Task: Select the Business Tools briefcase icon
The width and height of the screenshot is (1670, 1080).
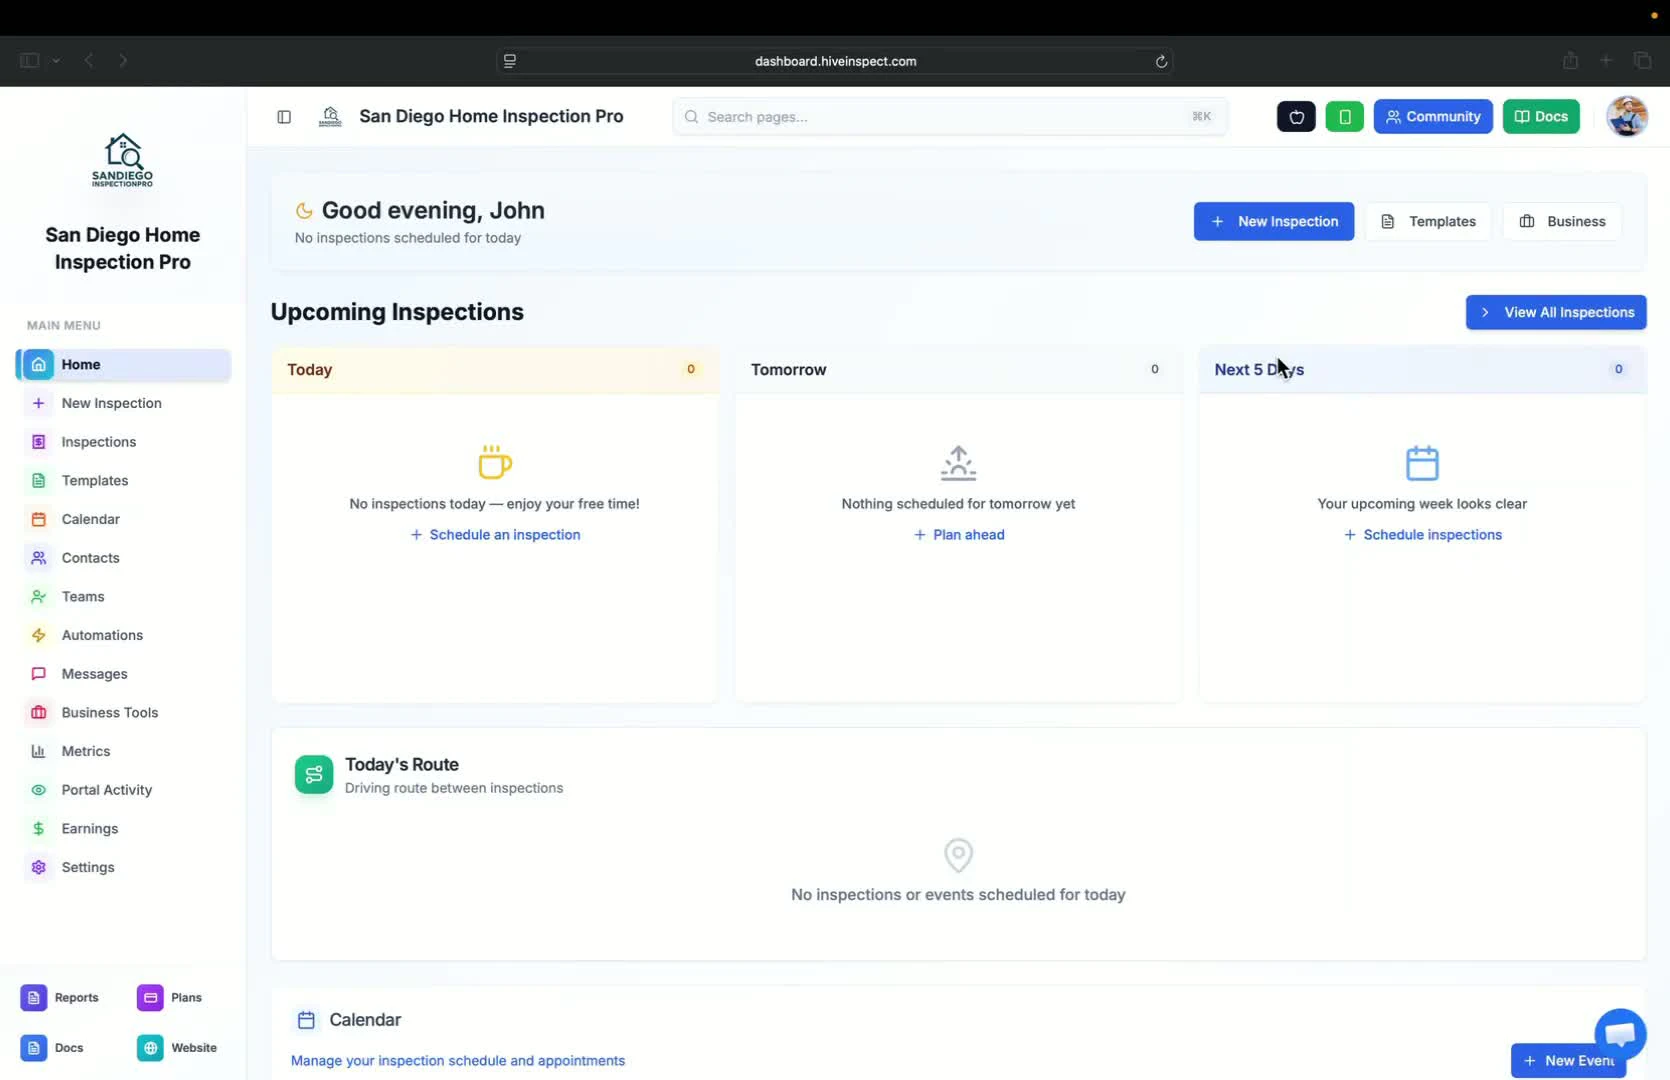Action: [38, 712]
